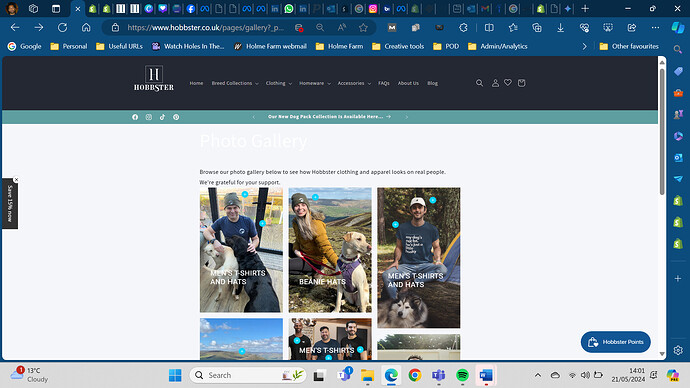
Task: Open the Admin/Analytics bookmarks folder
Action: click(x=498, y=46)
